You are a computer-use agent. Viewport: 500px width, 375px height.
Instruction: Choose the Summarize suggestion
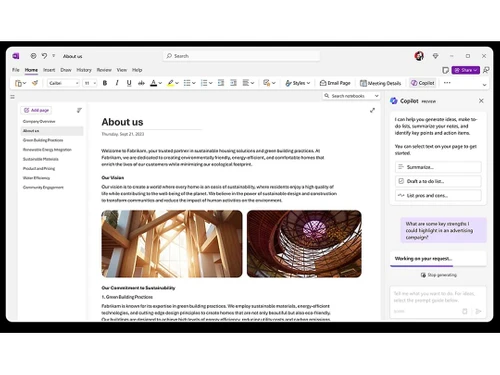pos(438,167)
